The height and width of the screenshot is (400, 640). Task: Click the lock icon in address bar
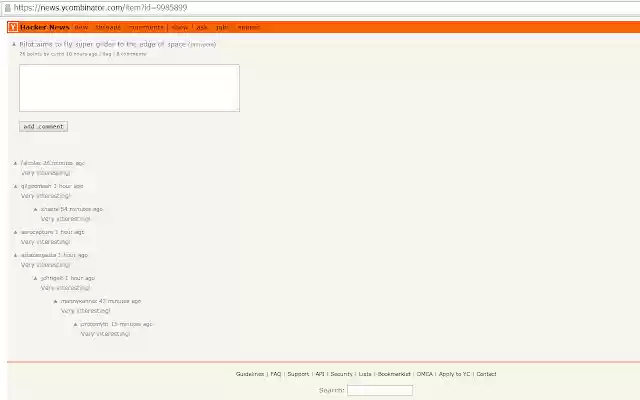(x=7, y=8)
